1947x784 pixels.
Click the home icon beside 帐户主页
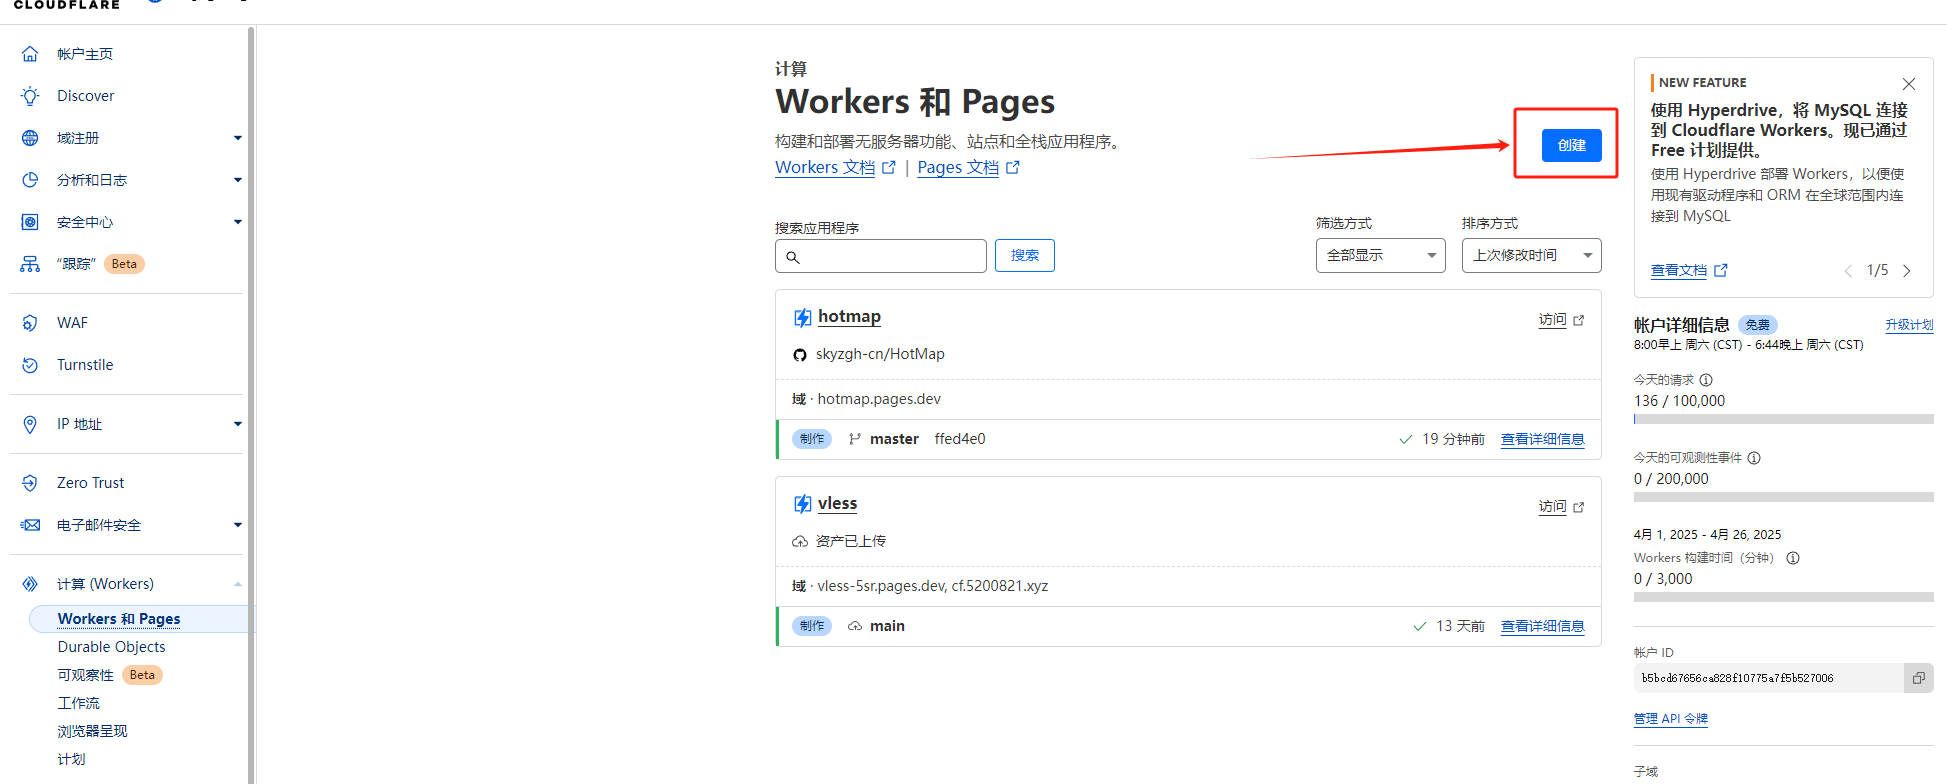point(30,54)
